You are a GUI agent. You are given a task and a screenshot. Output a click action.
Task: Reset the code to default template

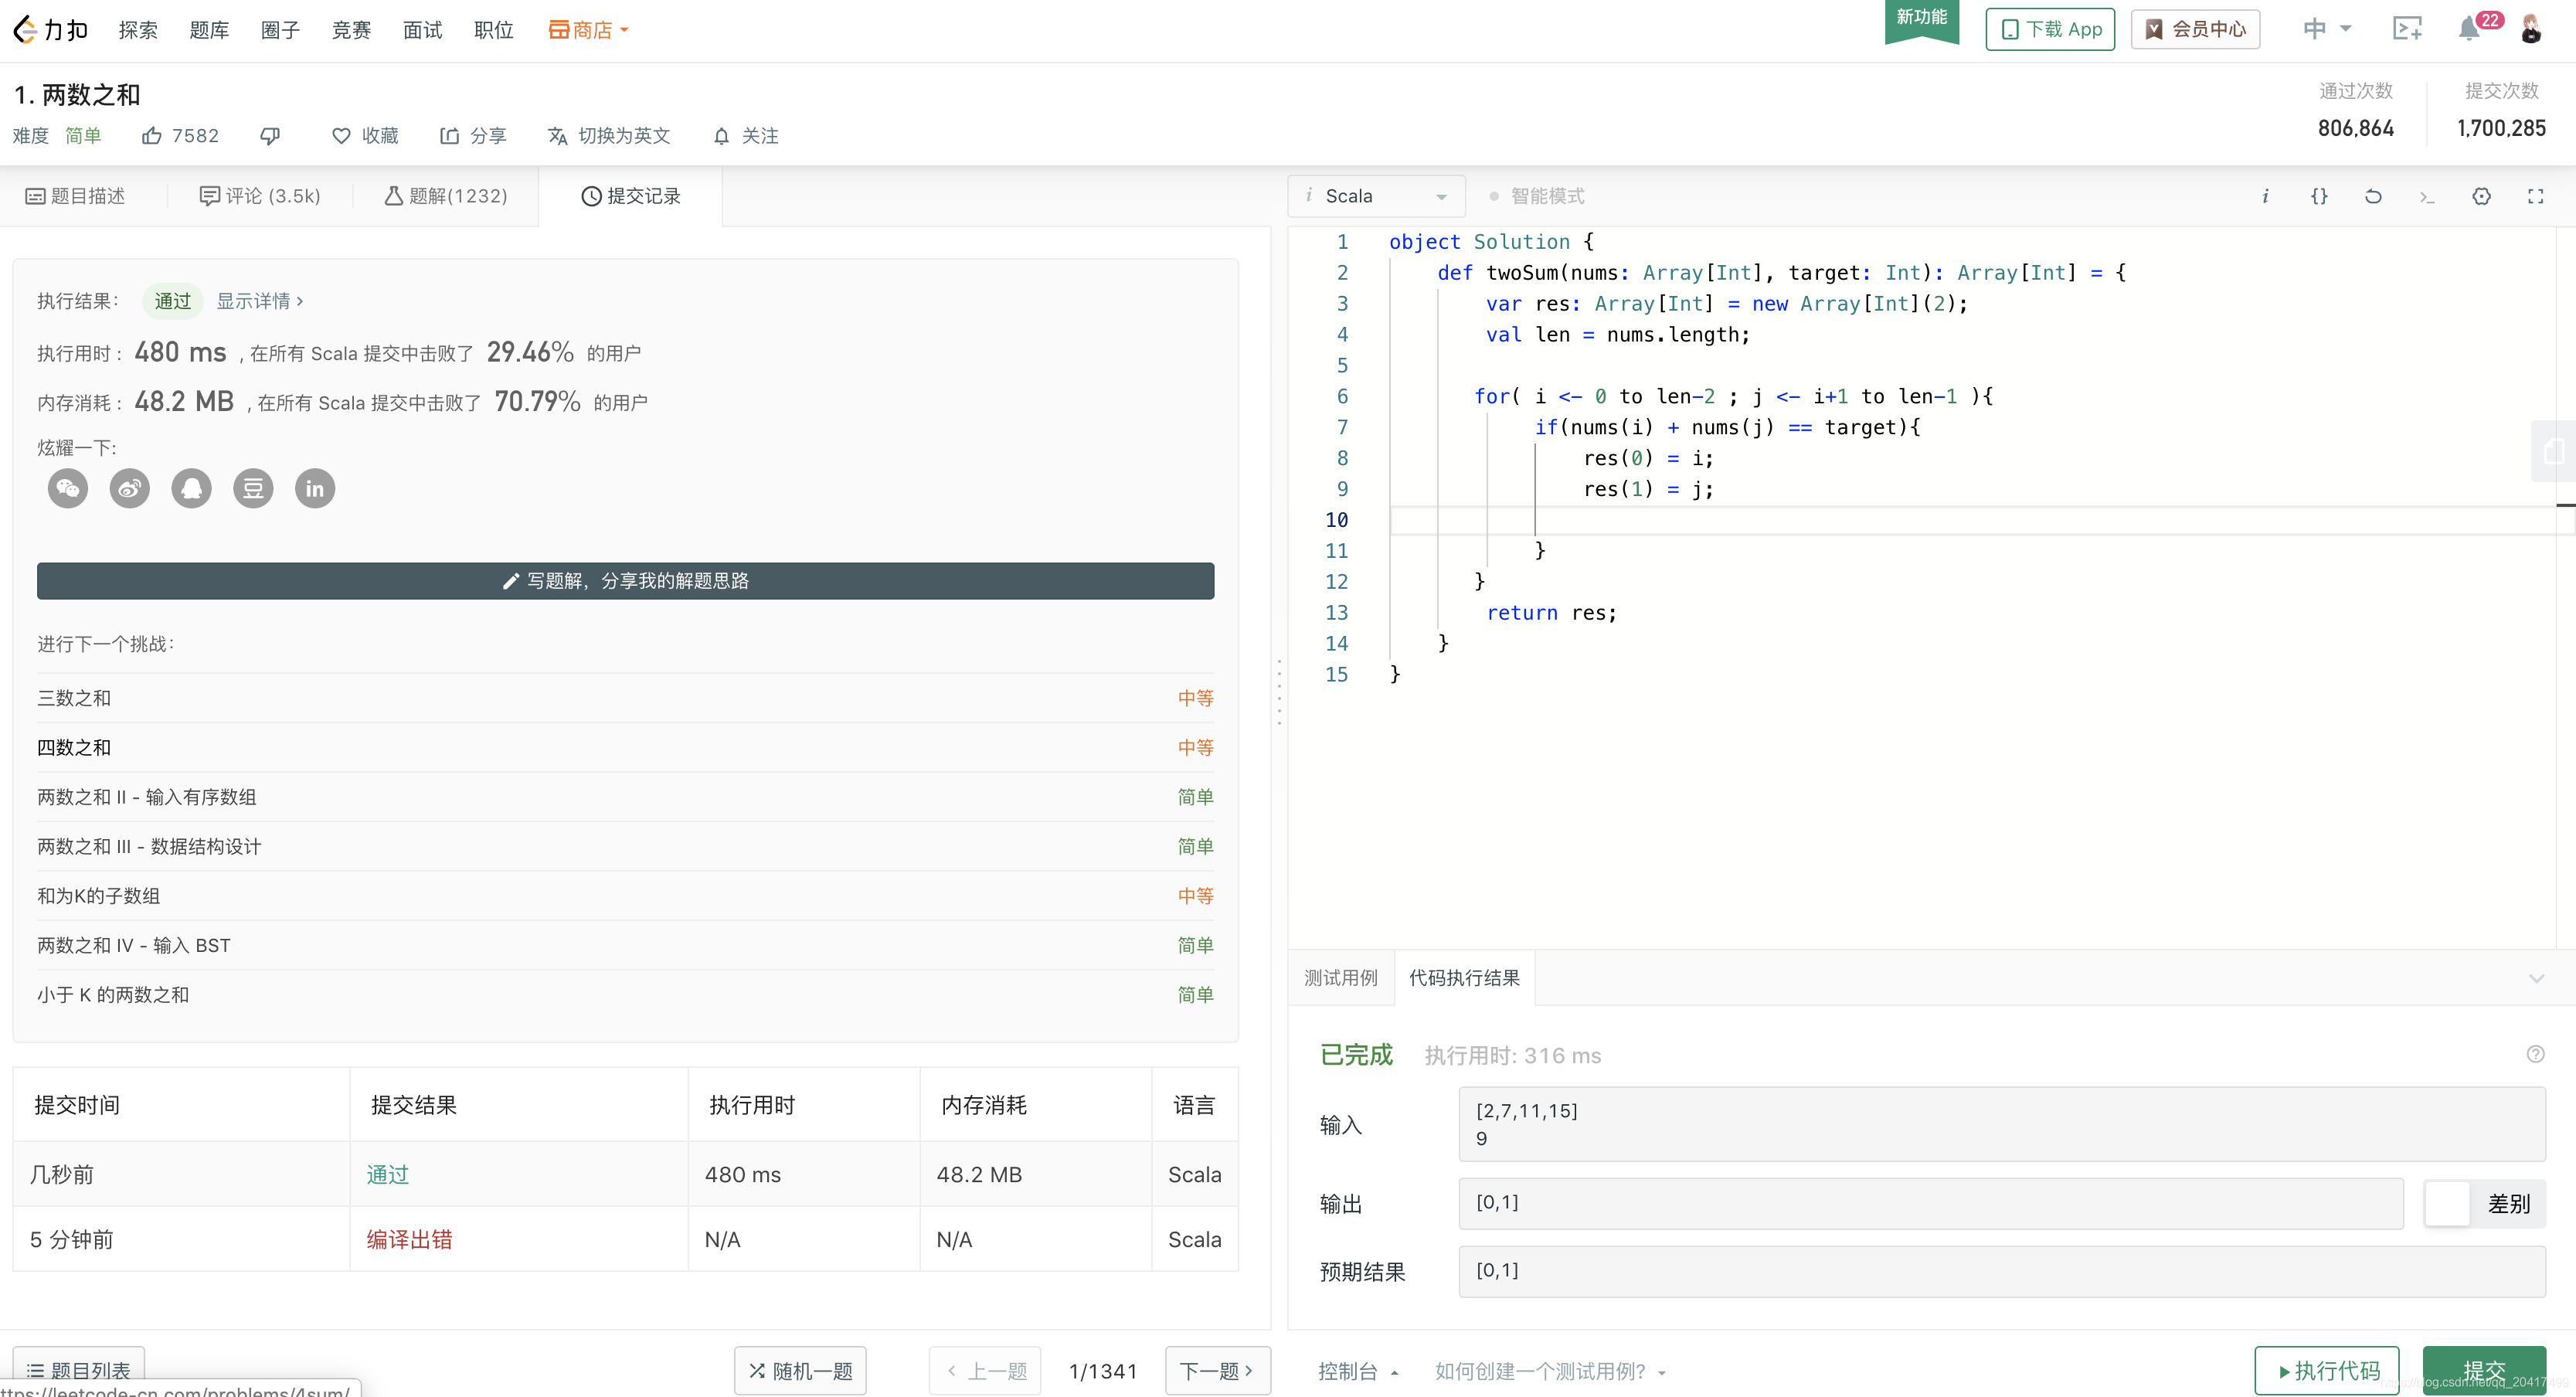click(x=2374, y=196)
